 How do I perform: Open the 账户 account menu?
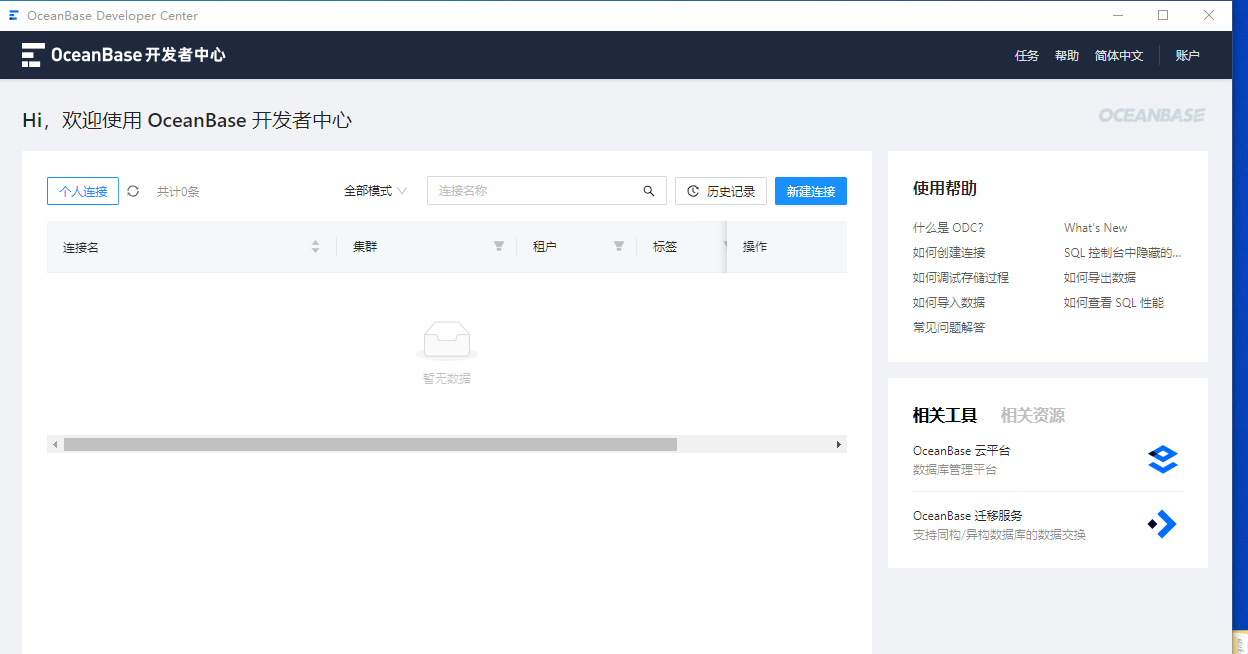coord(1188,56)
